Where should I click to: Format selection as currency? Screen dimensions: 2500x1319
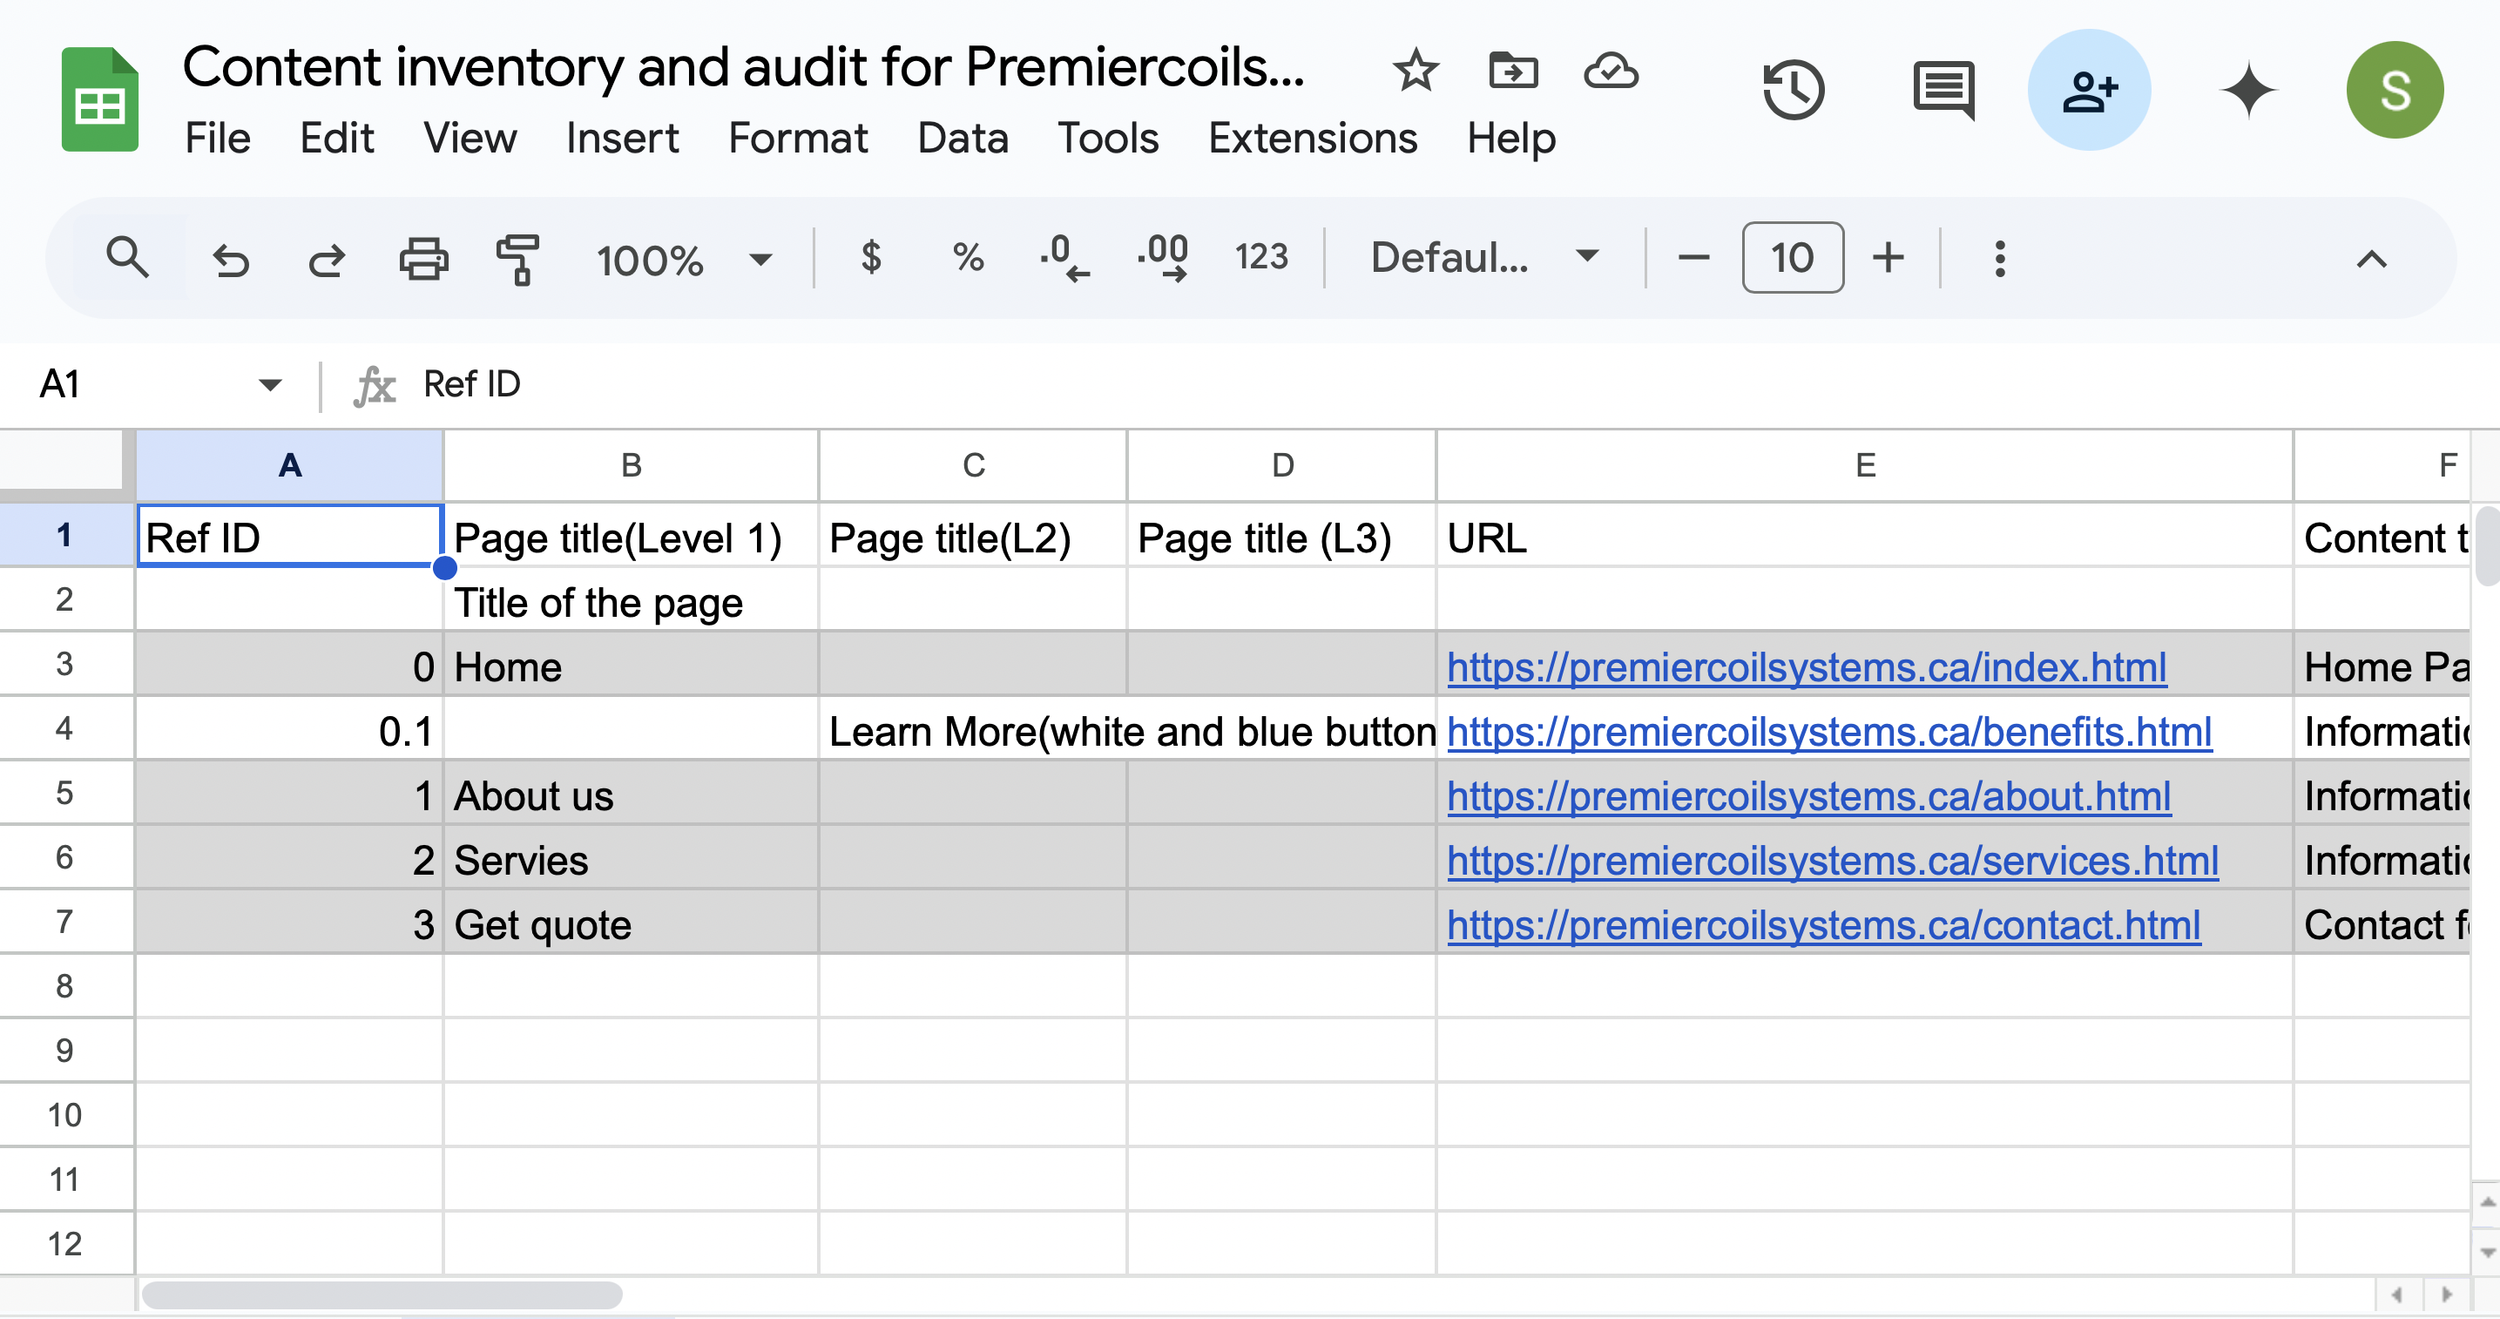pyautogui.click(x=871, y=258)
